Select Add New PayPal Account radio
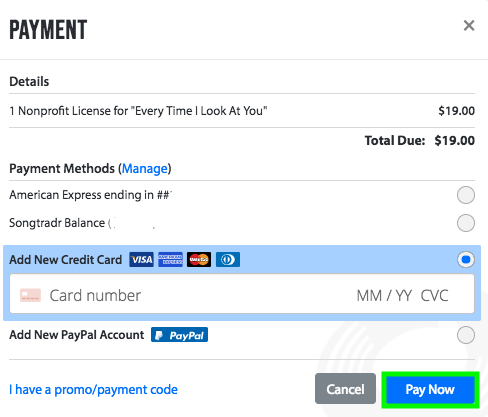 466,335
